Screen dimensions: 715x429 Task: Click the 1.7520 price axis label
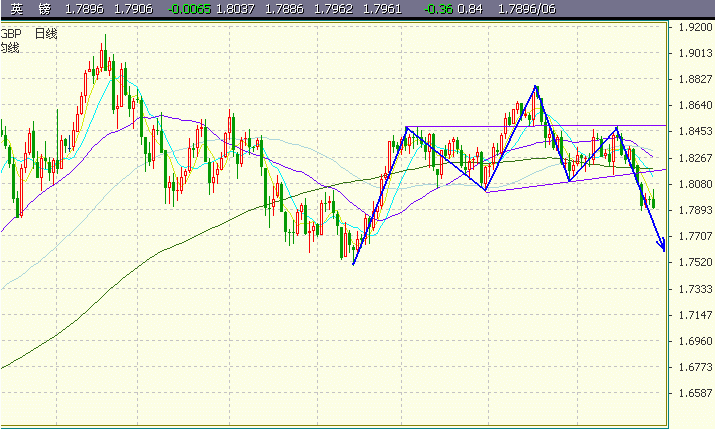point(693,263)
